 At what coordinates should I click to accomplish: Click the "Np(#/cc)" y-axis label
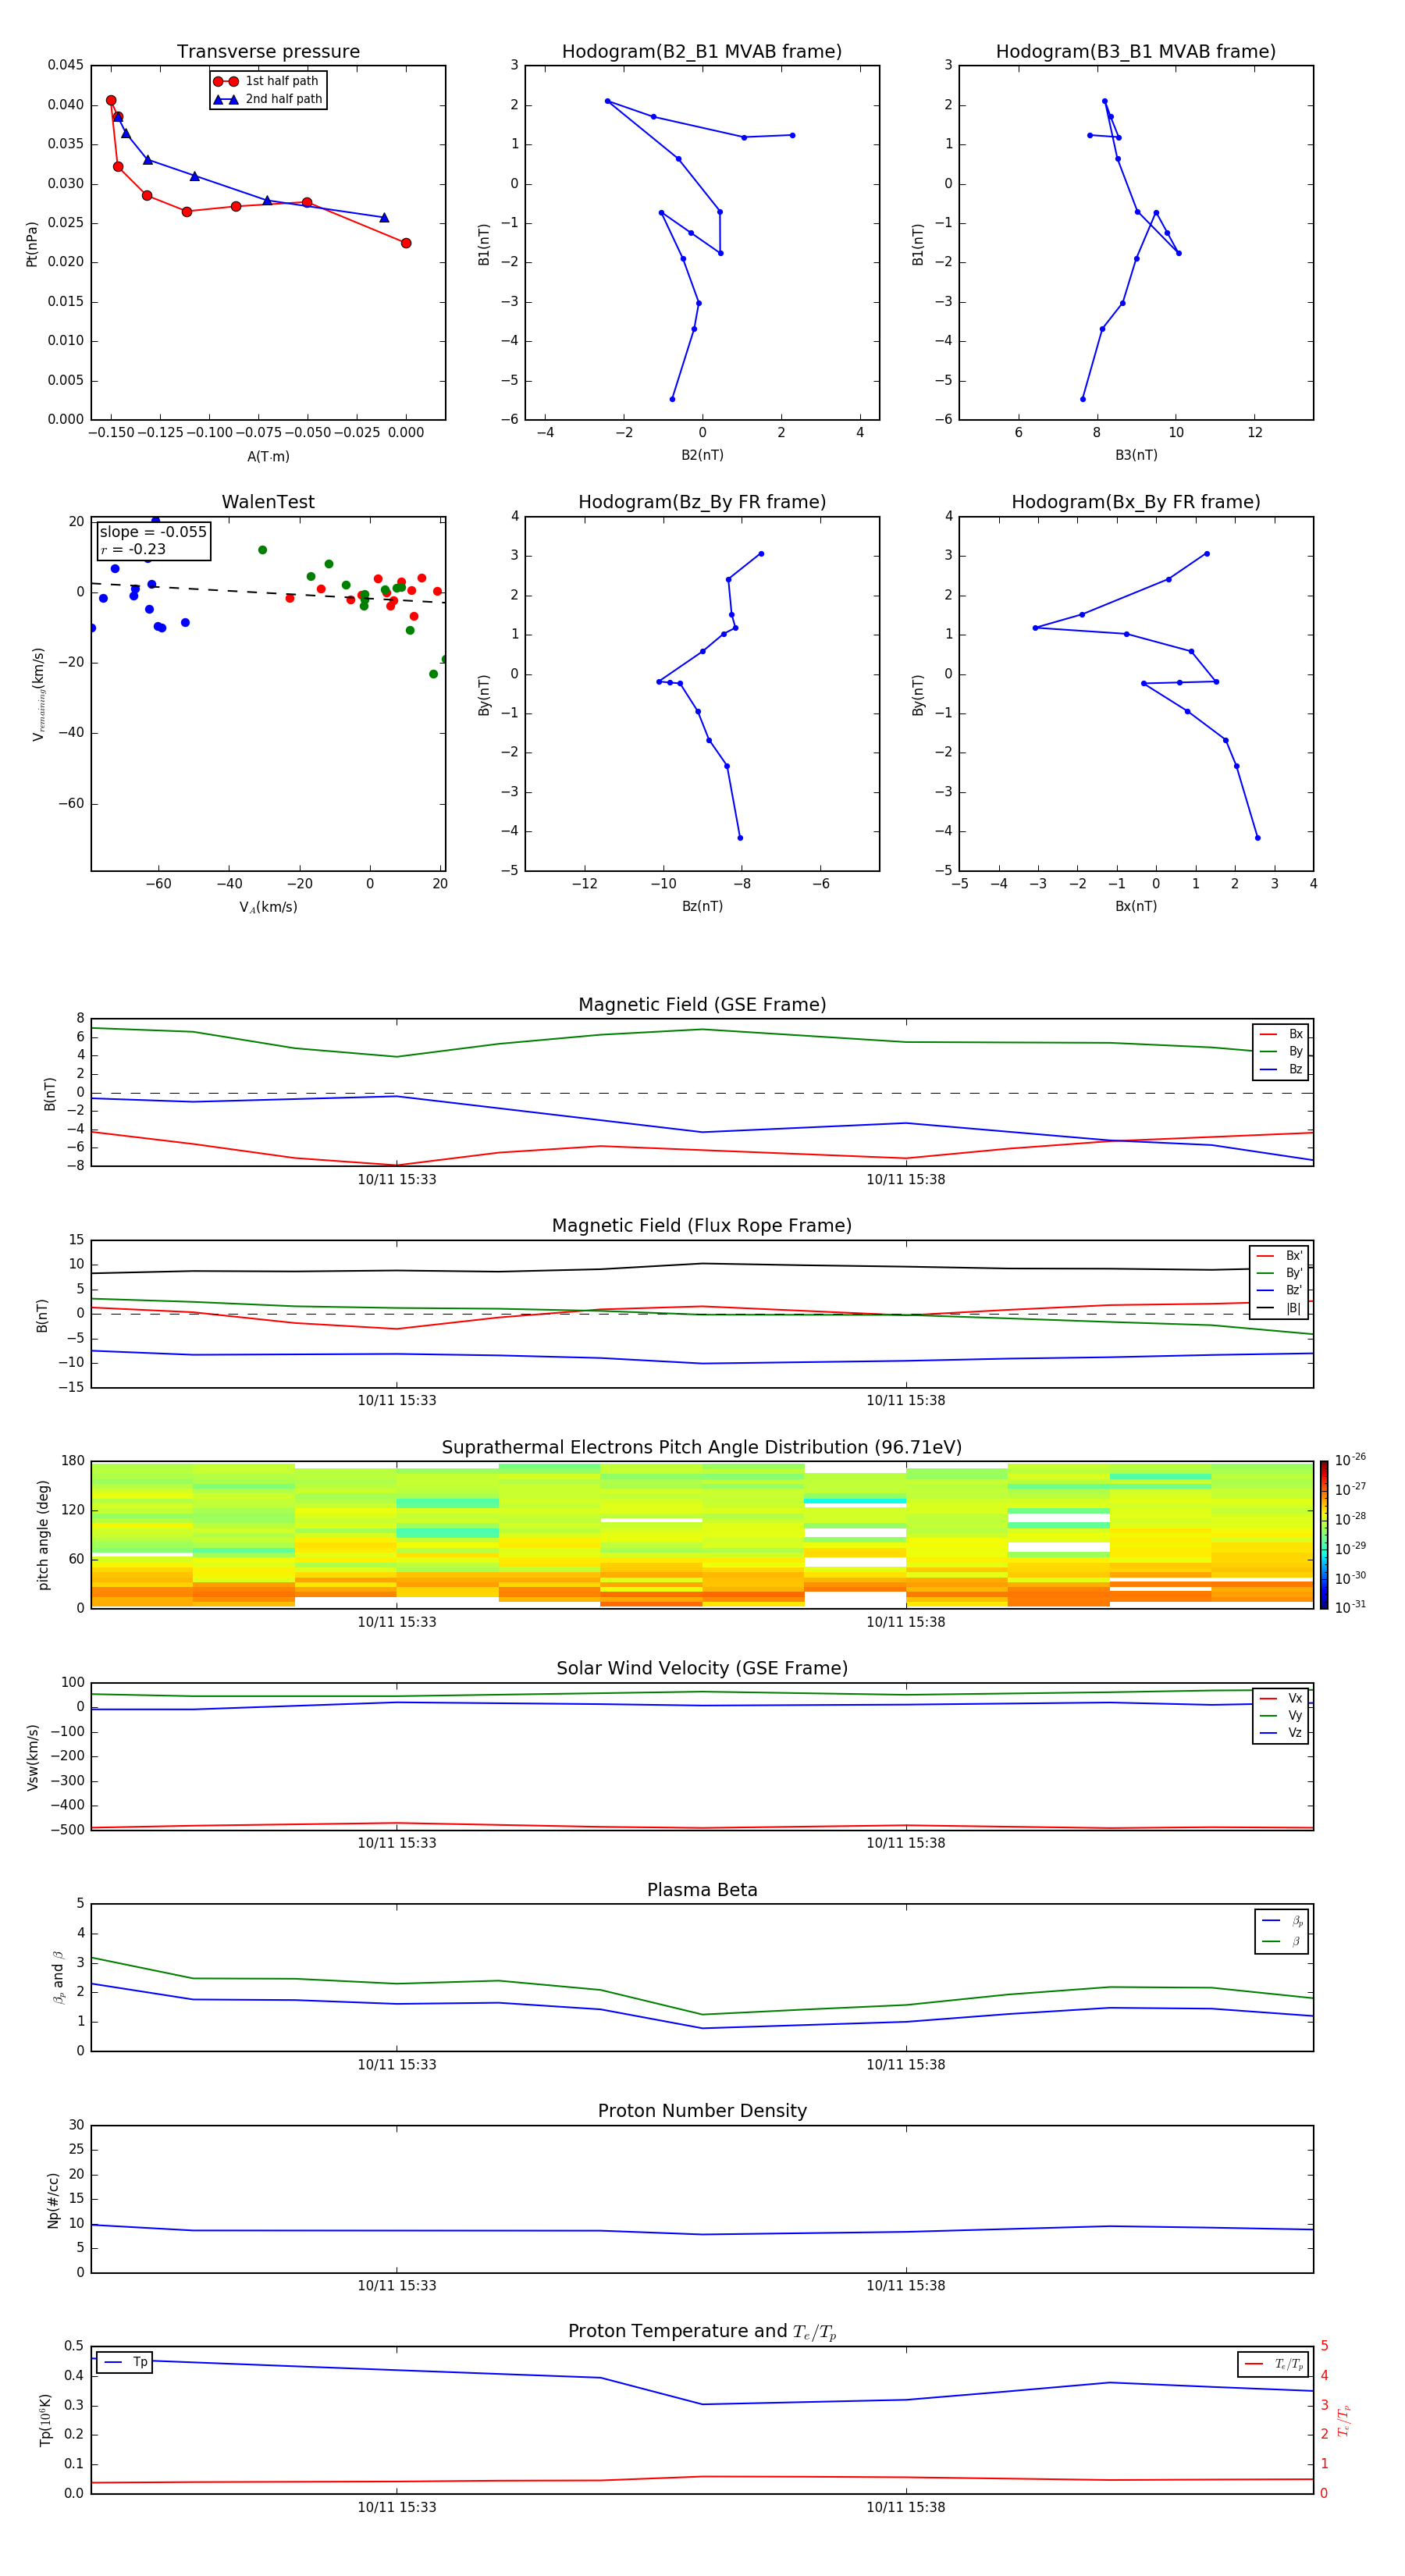point(53,2200)
